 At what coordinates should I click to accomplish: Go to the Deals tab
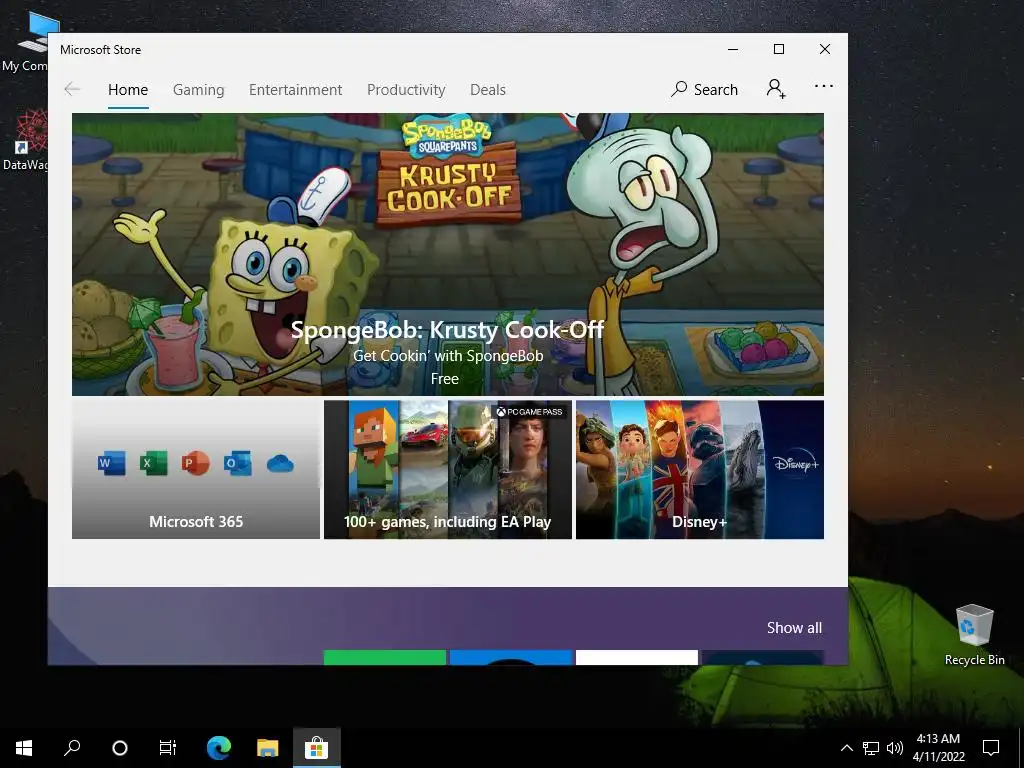tap(488, 89)
